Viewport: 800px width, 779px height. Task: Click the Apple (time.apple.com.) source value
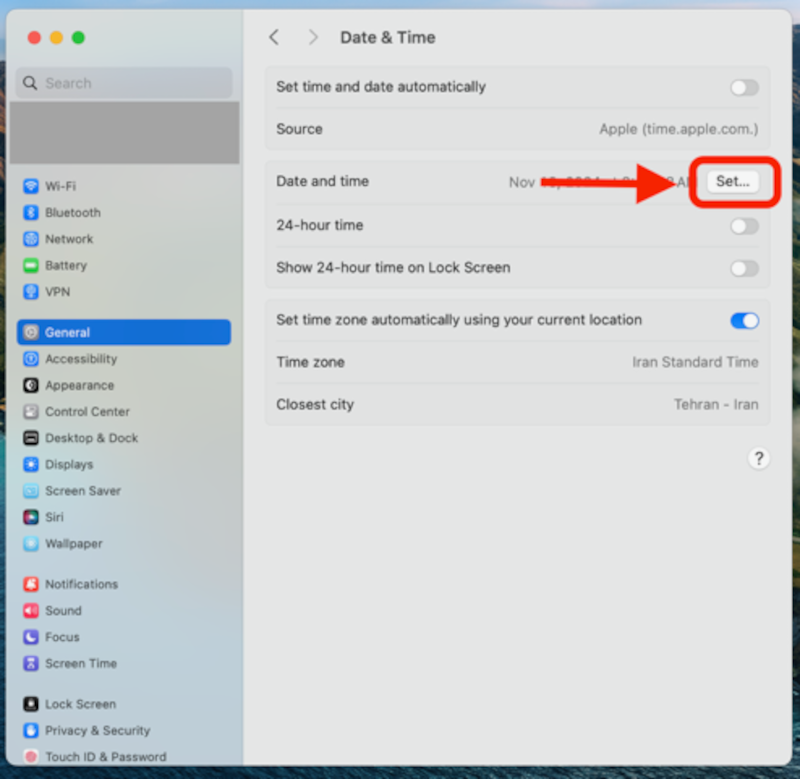[x=679, y=129]
